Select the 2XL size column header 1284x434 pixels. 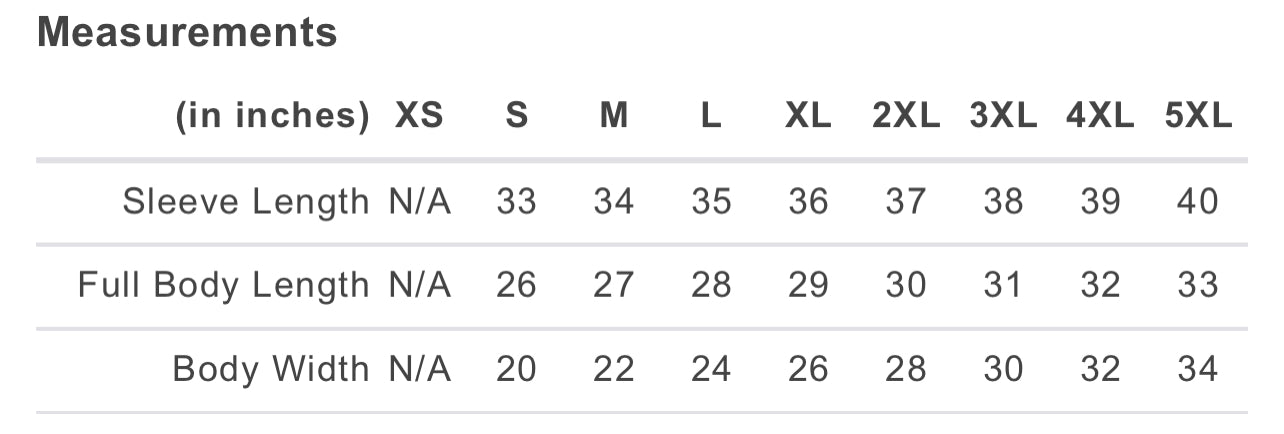[x=906, y=117]
